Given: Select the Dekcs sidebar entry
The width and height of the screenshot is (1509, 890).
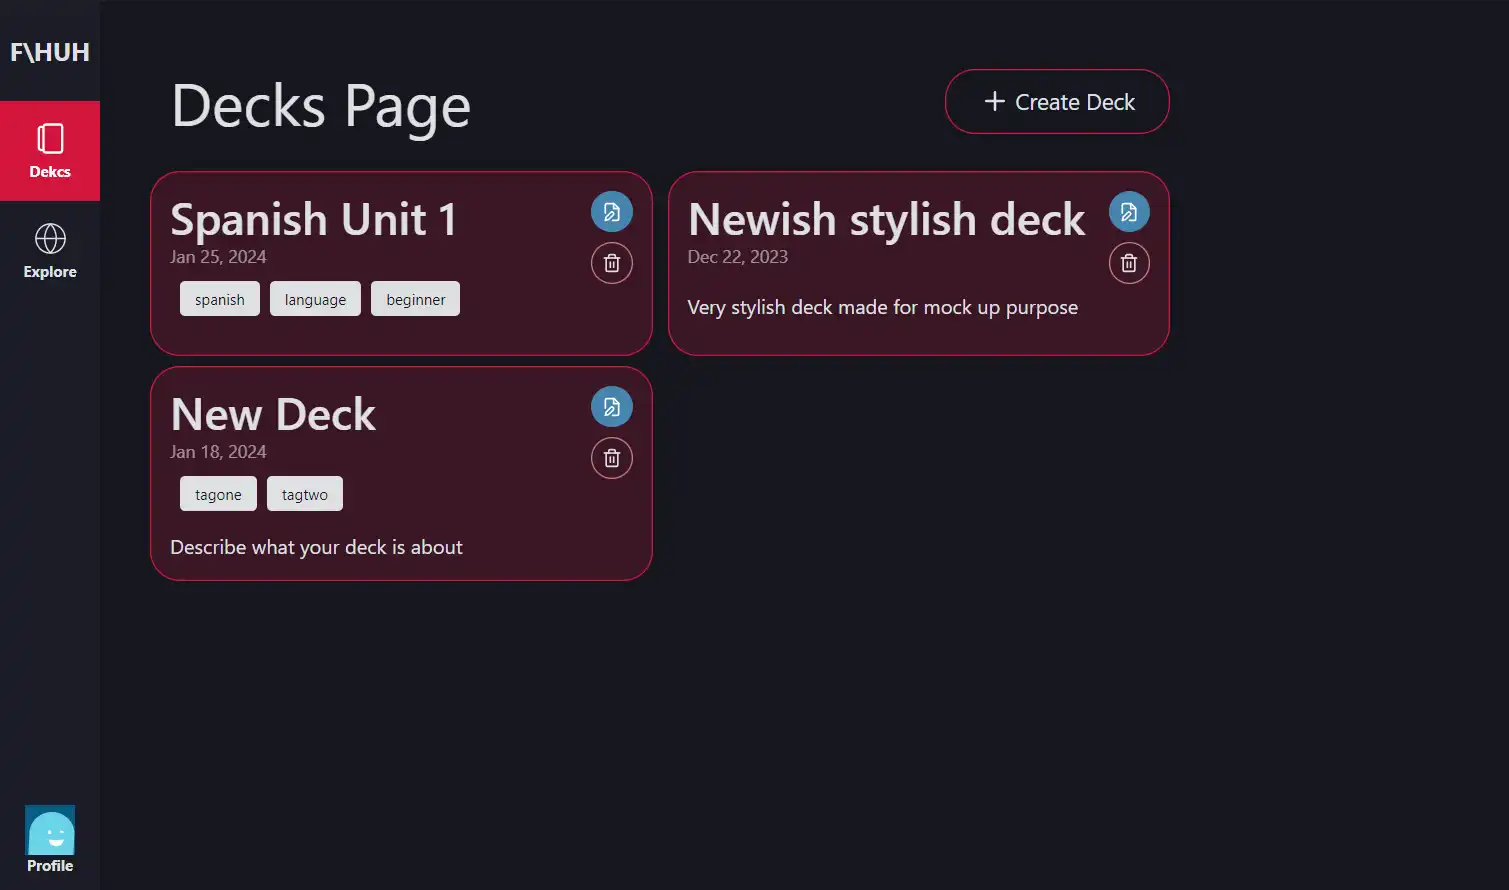Looking at the screenshot, I should (50, 151).
